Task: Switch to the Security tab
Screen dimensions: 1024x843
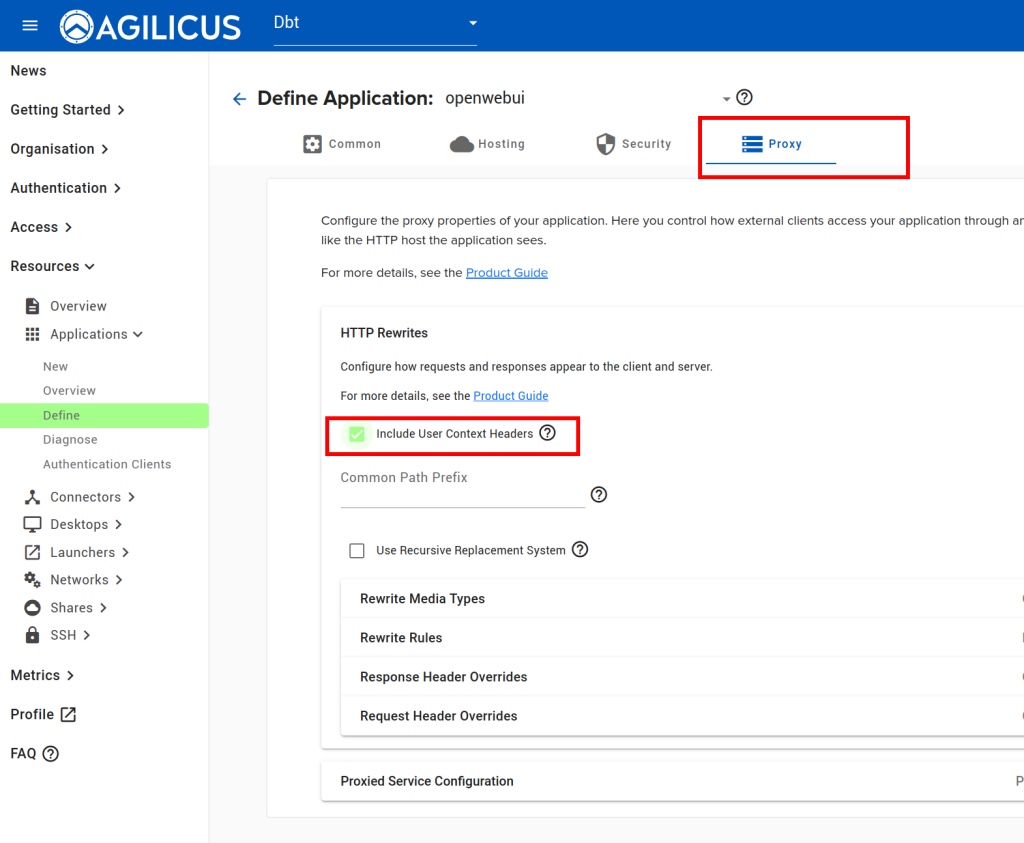Action: (633, 144)
